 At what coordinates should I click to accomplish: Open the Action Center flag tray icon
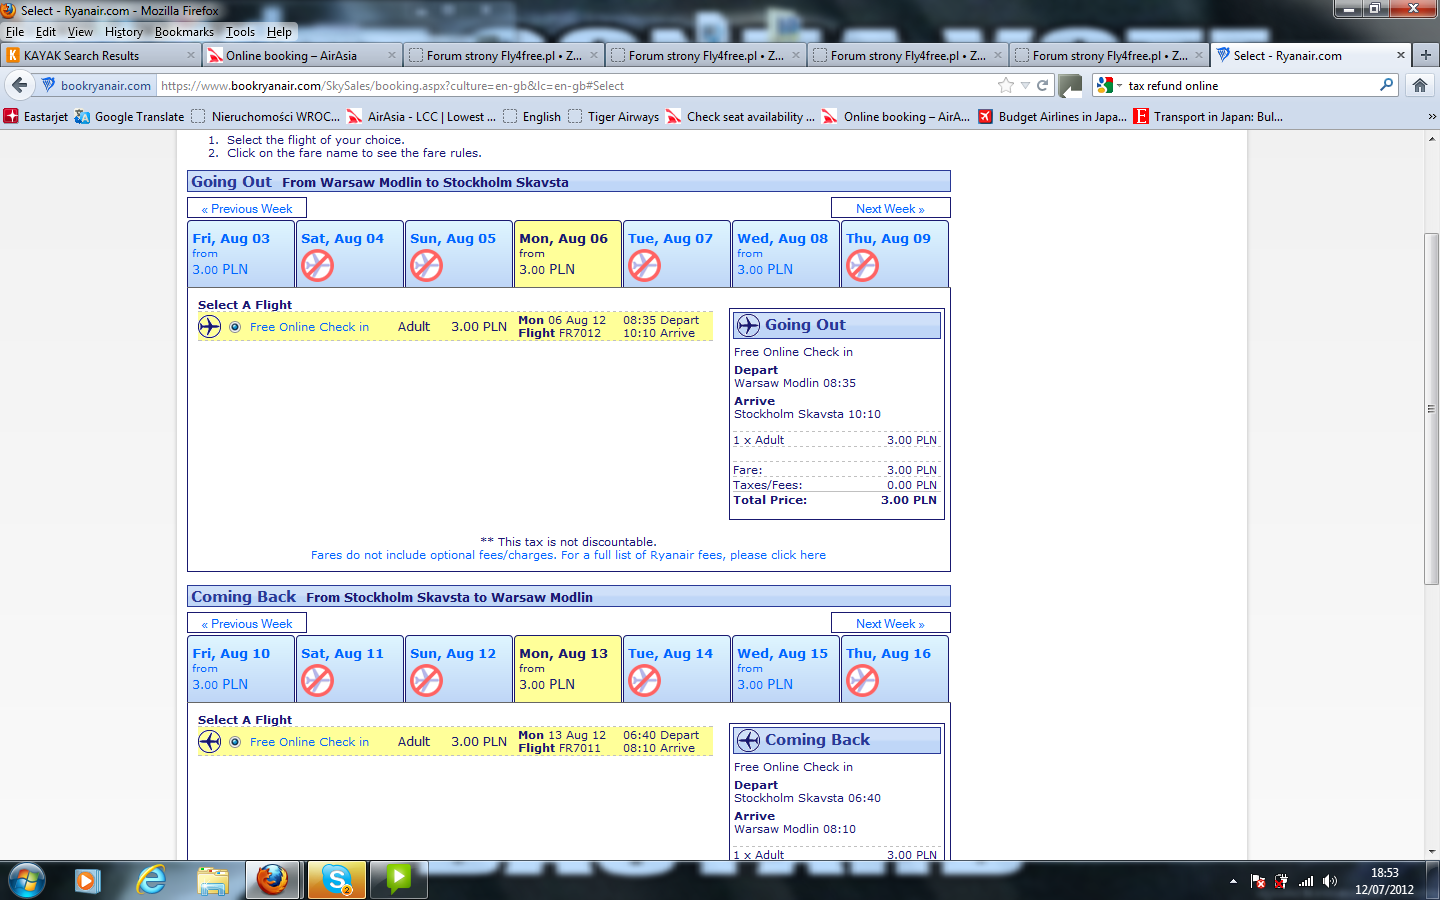coord(1258,881)
